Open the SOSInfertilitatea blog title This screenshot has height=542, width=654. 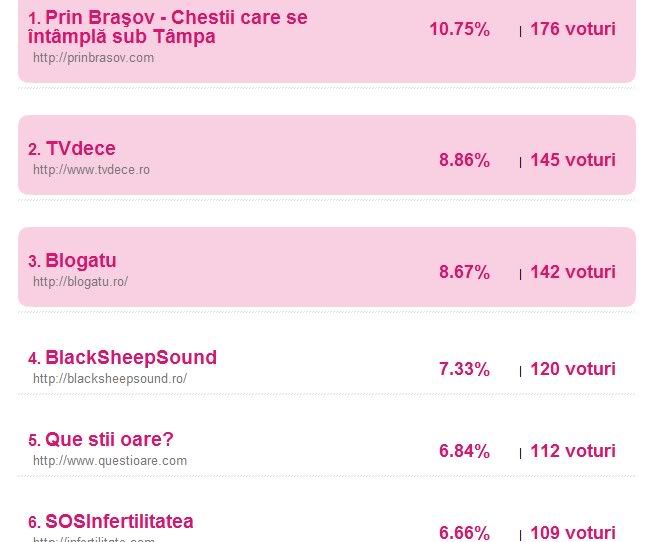(x=119, y=522)
